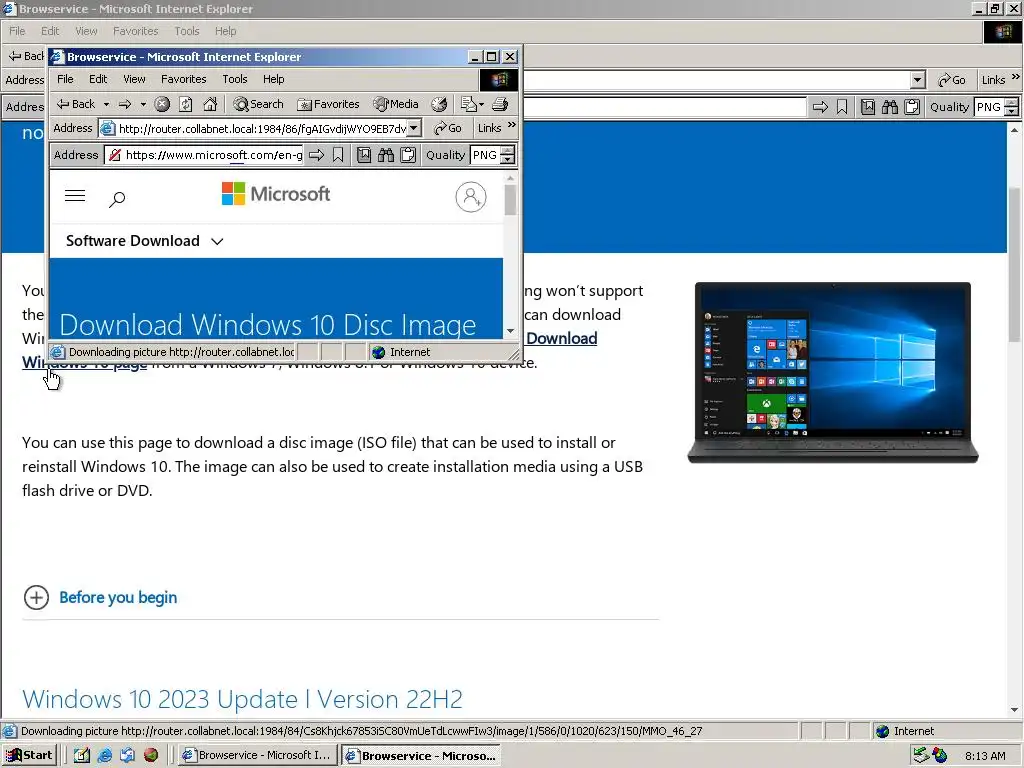This screenshot has width=1024, height=768.
Task: Click Browservice bookmark icon in front window
Action: click(x=338, y=155)
